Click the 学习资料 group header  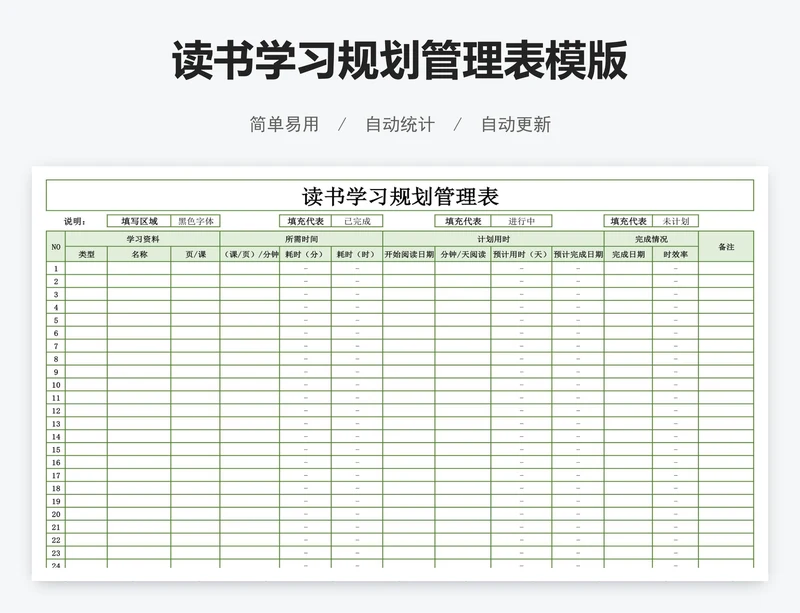[143, 240]
